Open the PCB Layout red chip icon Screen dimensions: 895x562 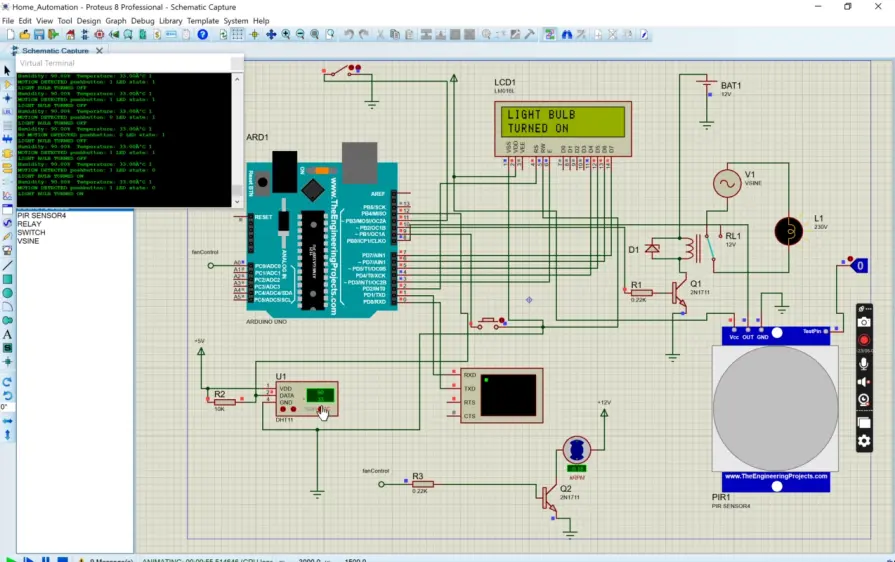pos(99,35)
